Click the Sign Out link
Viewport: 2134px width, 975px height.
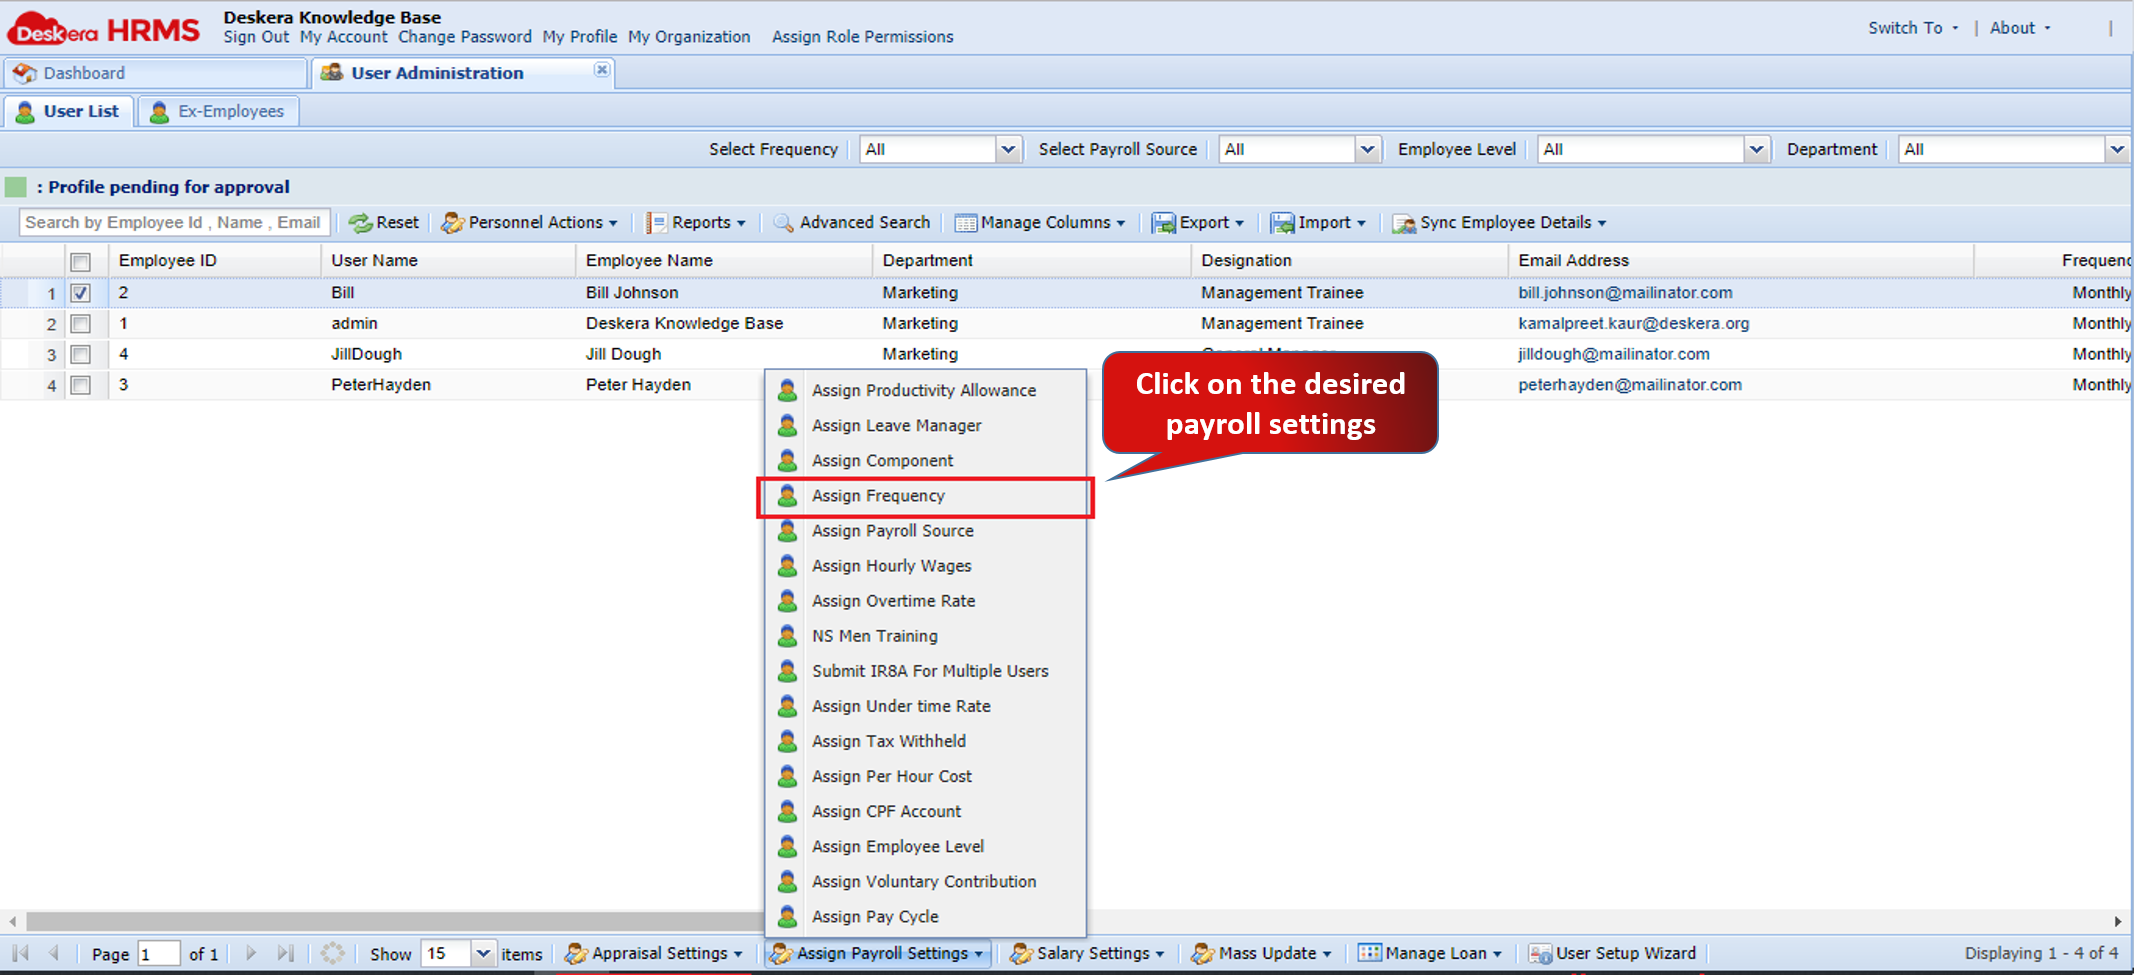[255, 37]
